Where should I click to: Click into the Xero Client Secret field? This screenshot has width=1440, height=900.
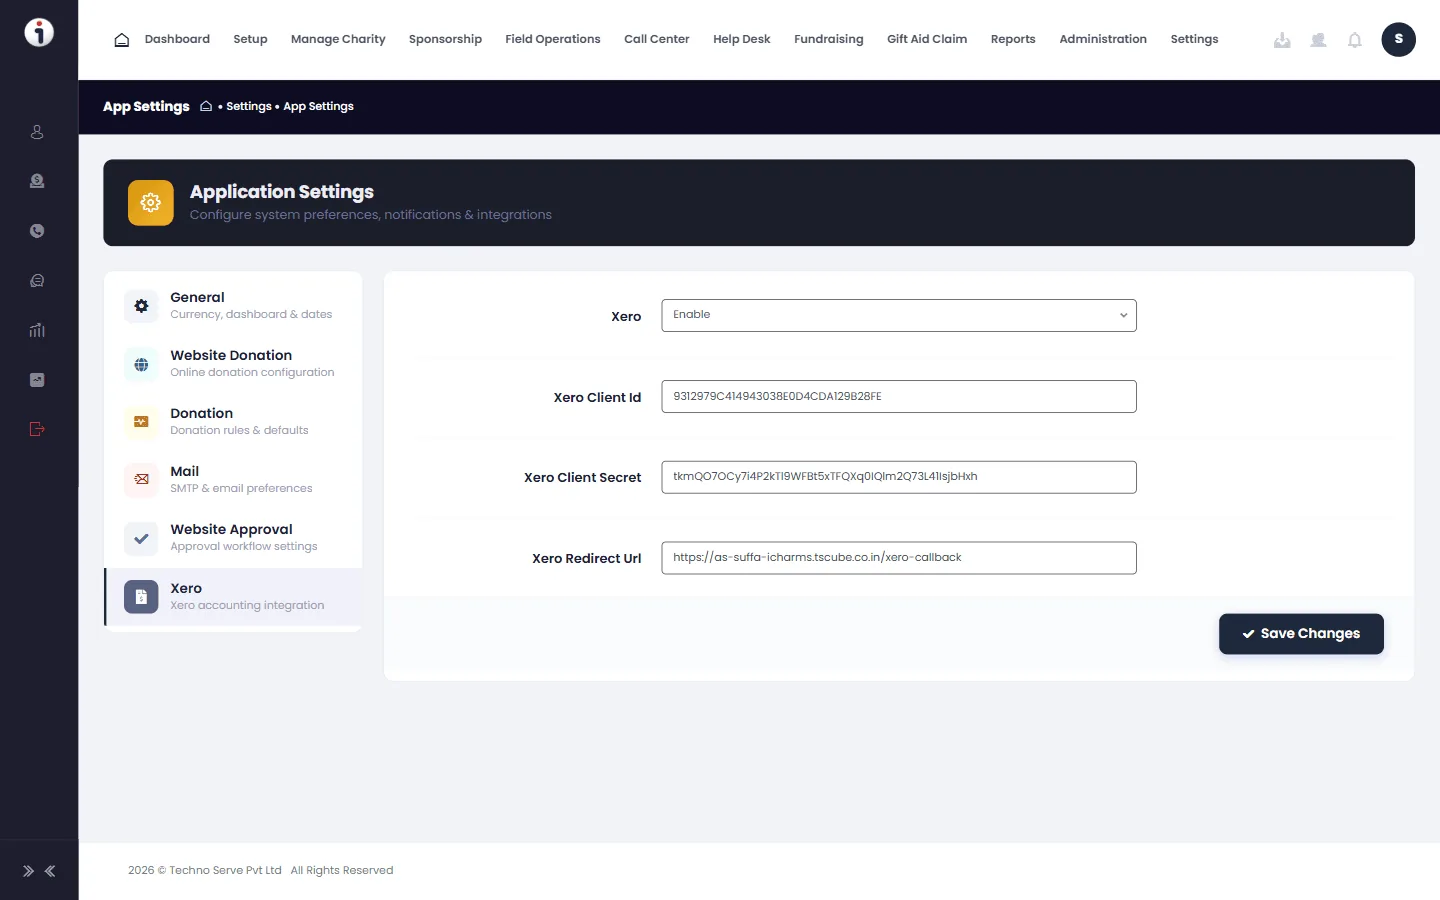(x=899, y=477)
